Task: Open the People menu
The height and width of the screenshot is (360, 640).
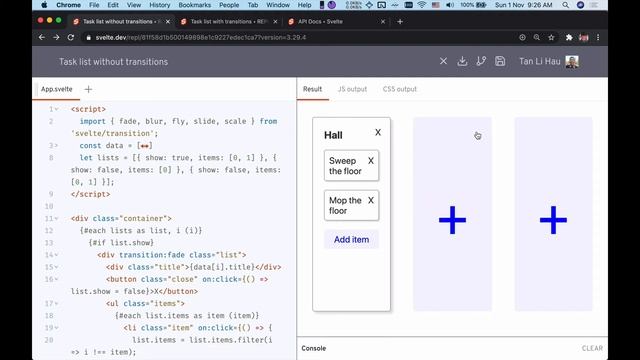Action: [x=229, y=5]
